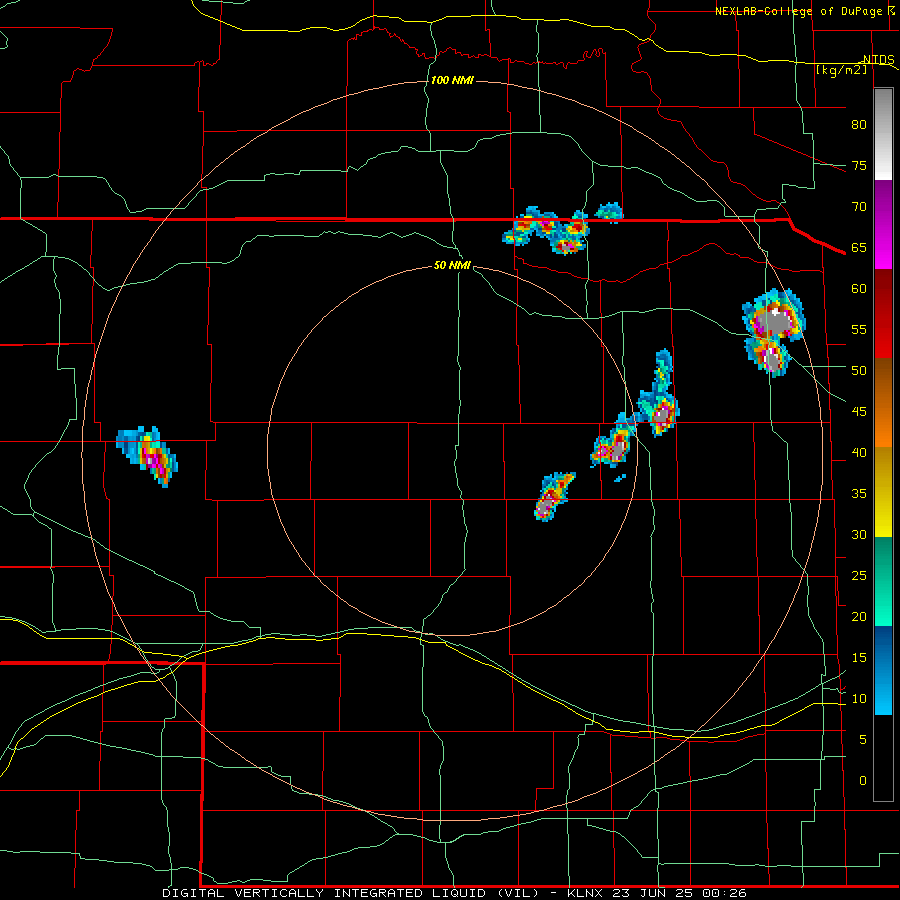Viewport: 900px width, 900px height.
Task: Select the 55 value on the VIL scale
Action: point(859,329)
